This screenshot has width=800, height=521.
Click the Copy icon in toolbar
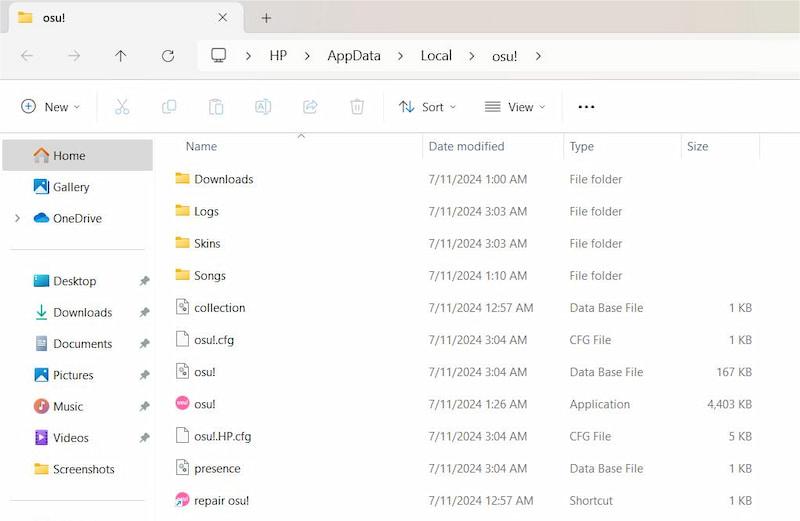169,107
